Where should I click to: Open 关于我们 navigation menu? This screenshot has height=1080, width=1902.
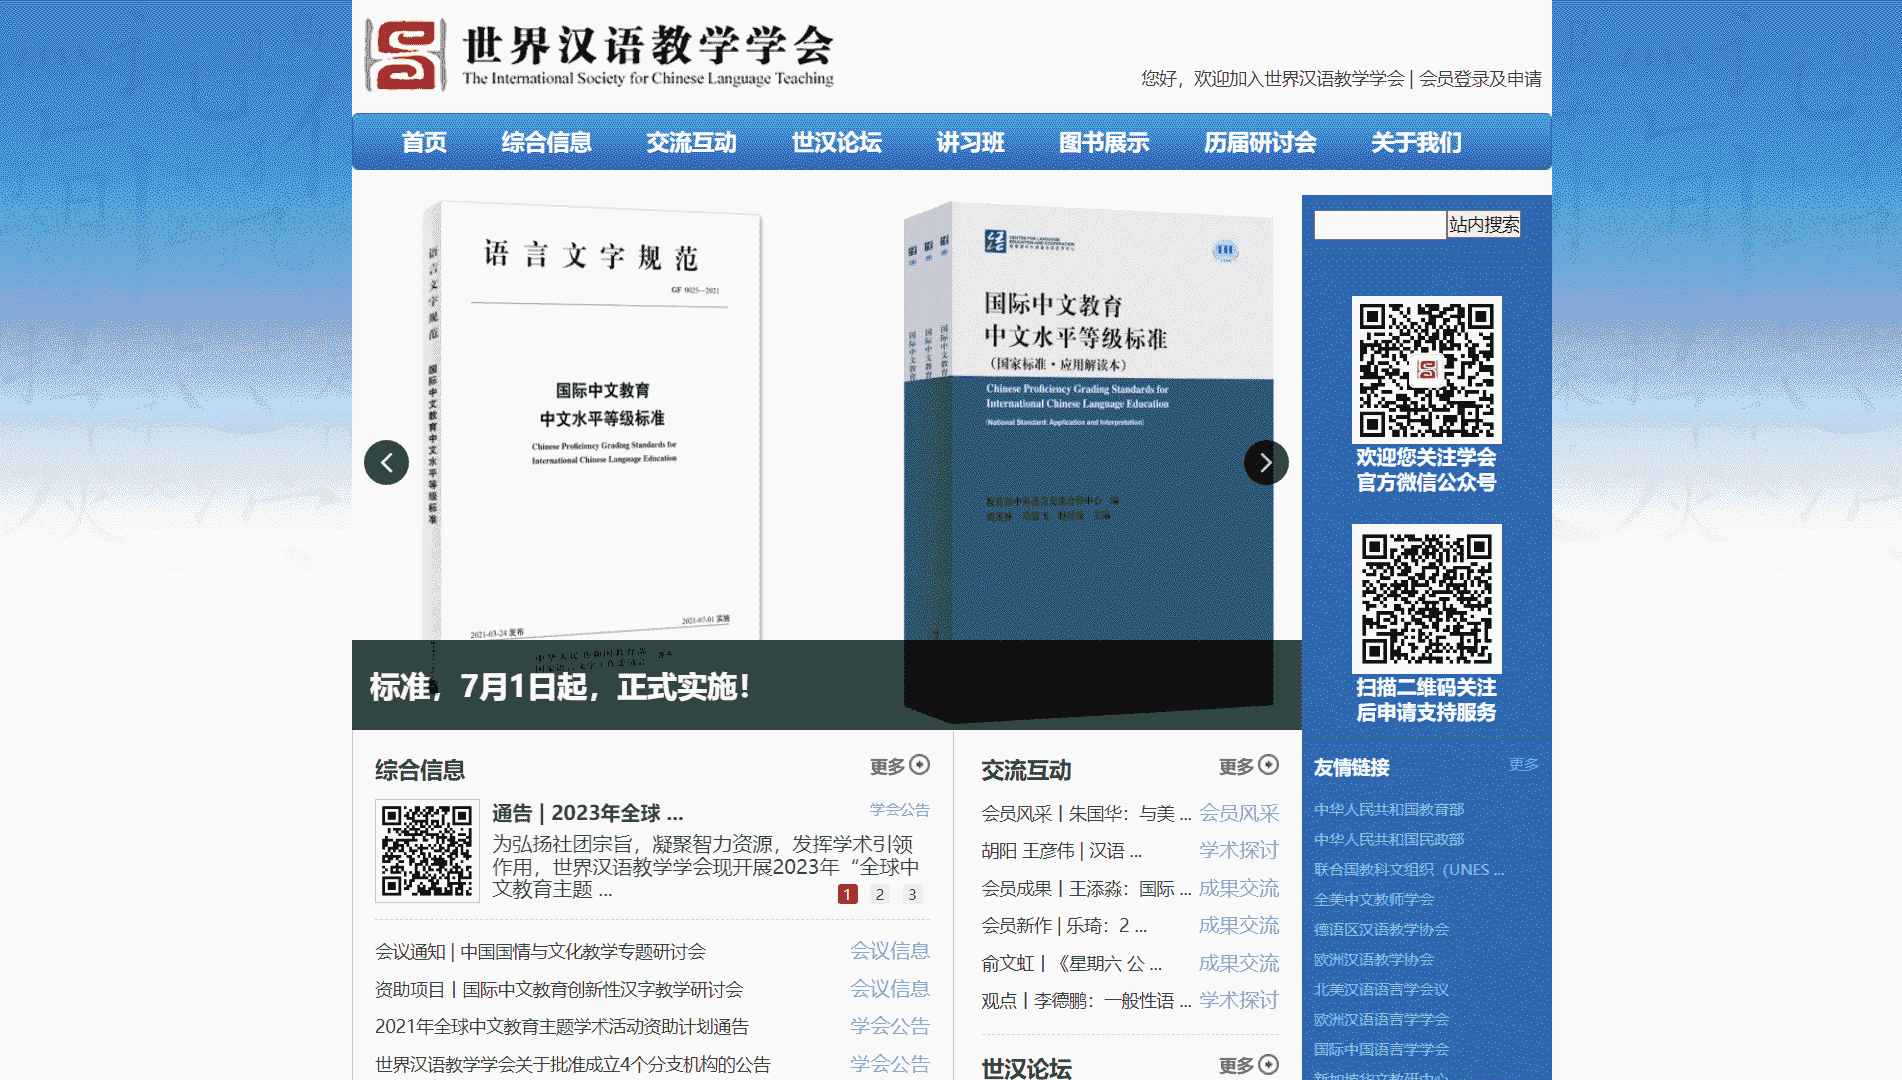tap(1416, 143)
